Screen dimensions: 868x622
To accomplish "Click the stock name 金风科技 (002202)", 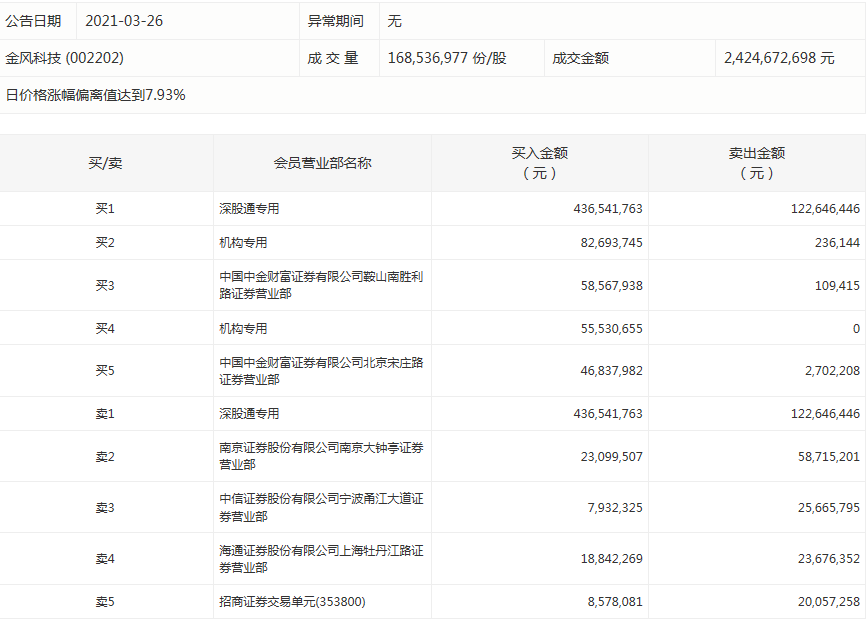I will pos(65,58).
